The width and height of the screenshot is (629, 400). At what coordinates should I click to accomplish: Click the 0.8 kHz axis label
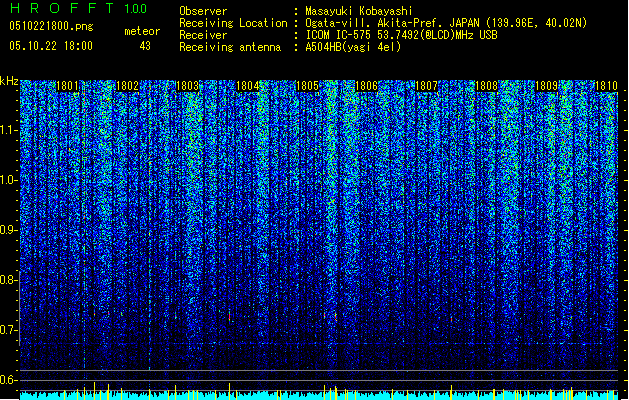[9, 280]
